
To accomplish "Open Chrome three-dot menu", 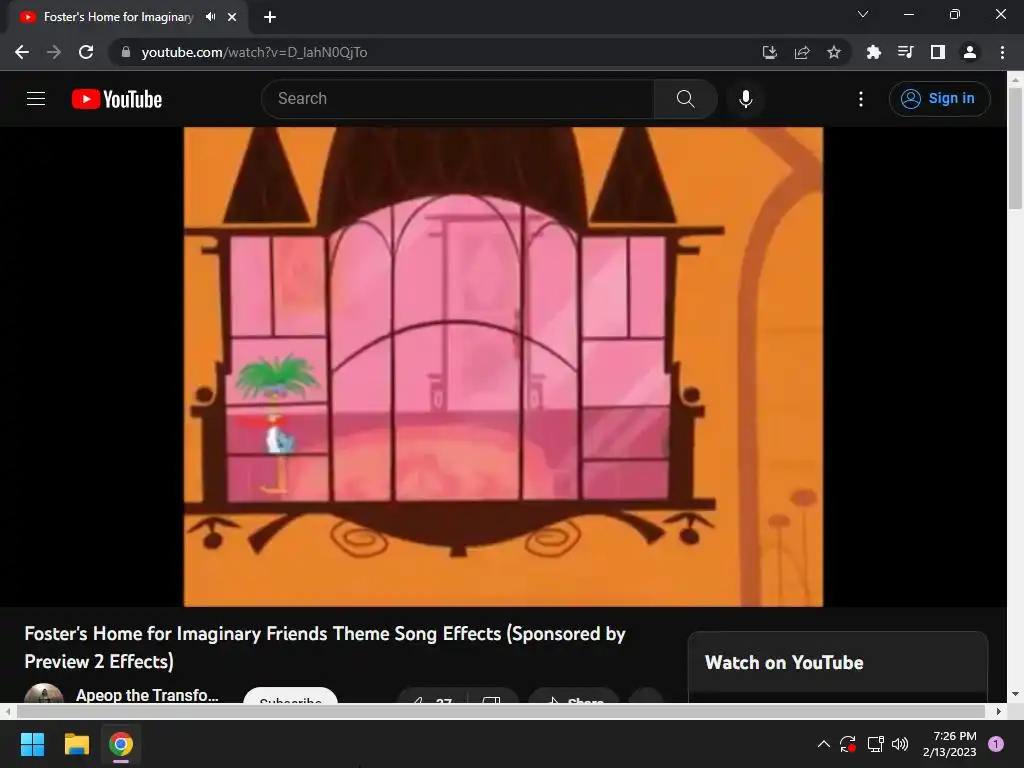I will click(x=1002, y=52).
